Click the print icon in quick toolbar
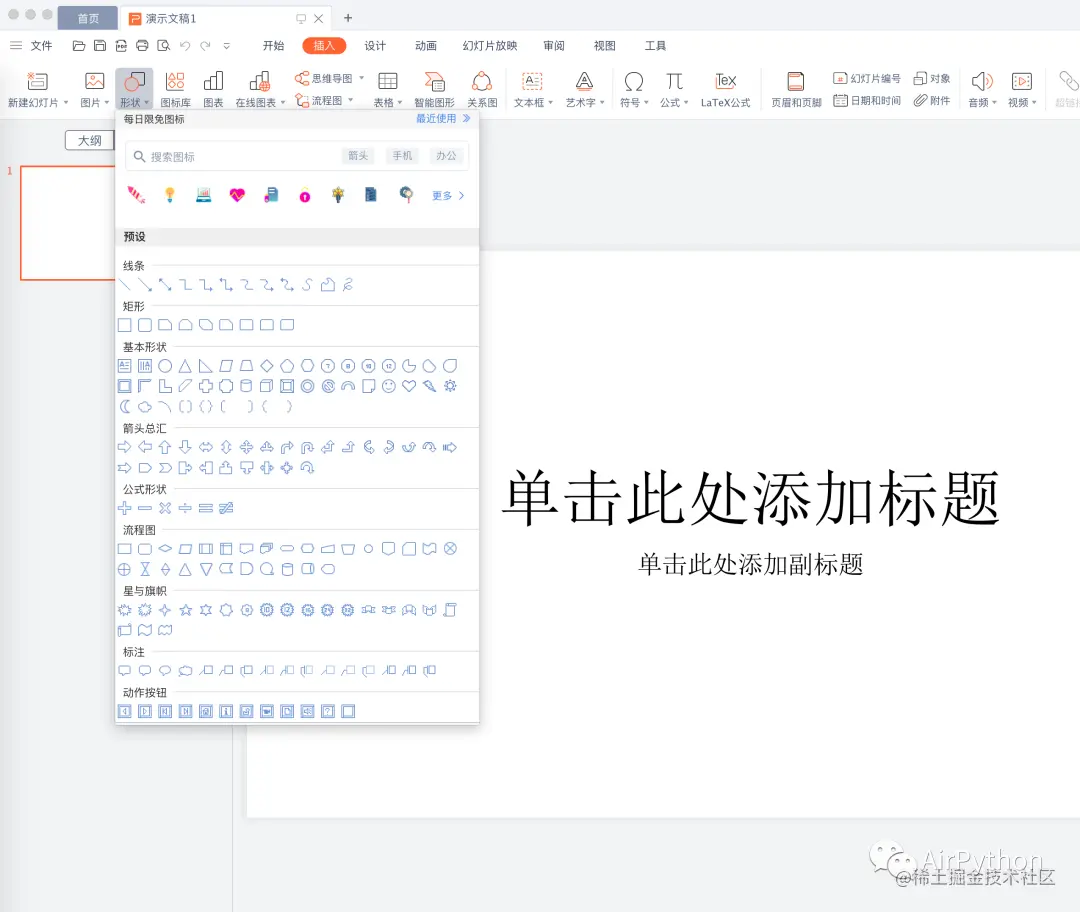This screenshot has height=912, width=1080. coord(142,45)
